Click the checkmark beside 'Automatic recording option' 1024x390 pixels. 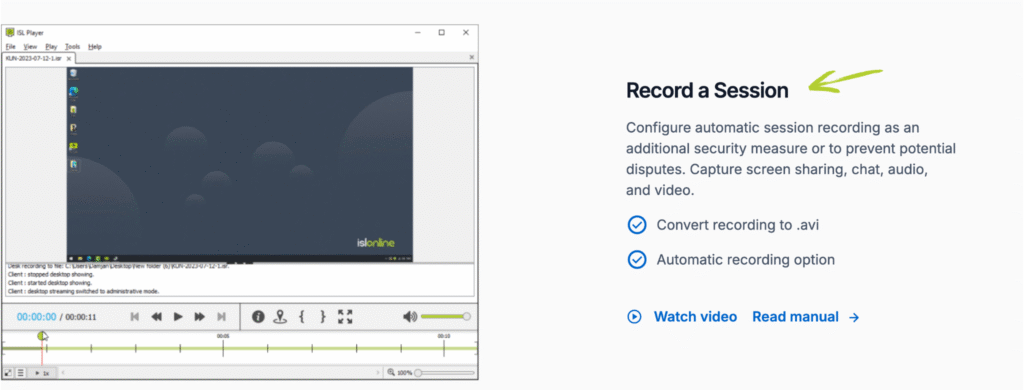click(x=636, y=260)
